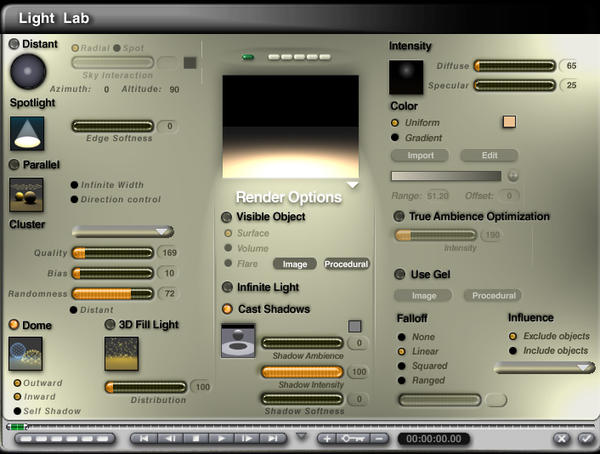Click the Edit gradient button
This screenshot has width=600, height=454.
pyautogui.click(x=489, y=155)
